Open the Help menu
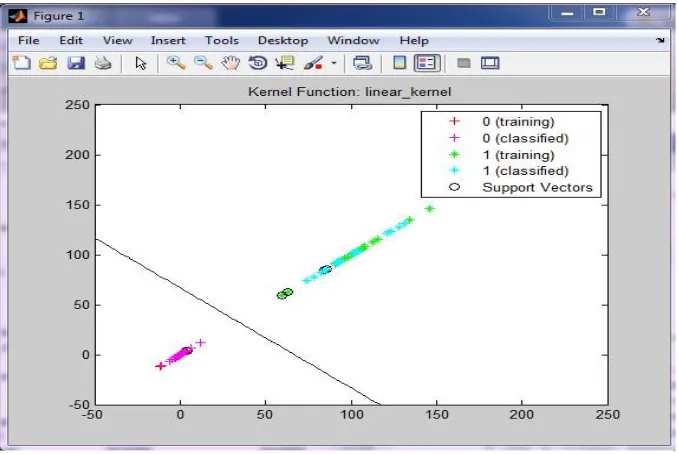Screen dimensions: 678x454 [x=414, y=40]
